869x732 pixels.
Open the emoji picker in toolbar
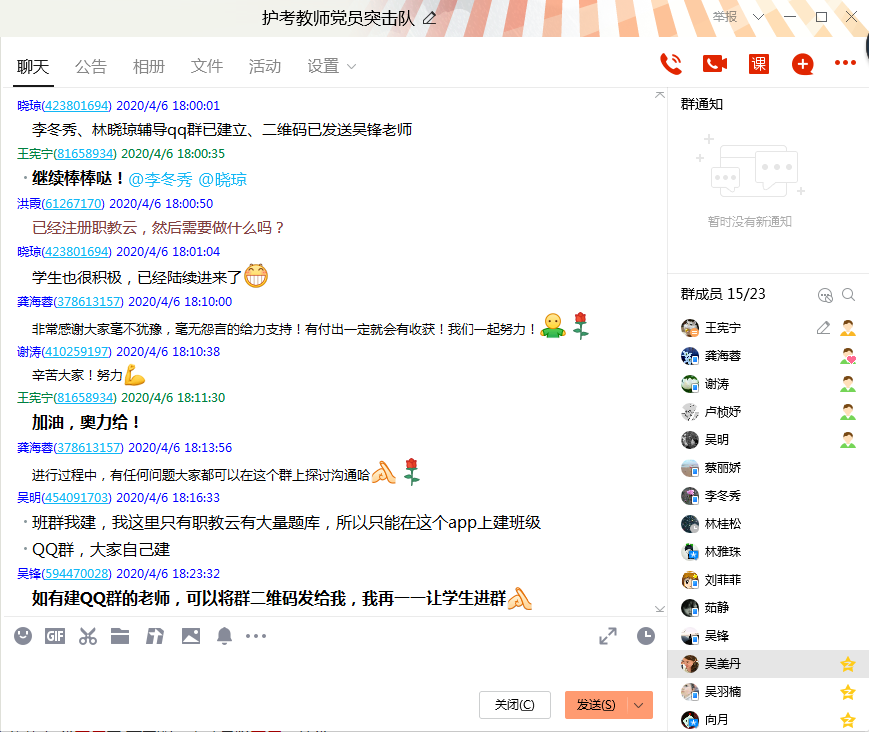(x=23, y=636)
